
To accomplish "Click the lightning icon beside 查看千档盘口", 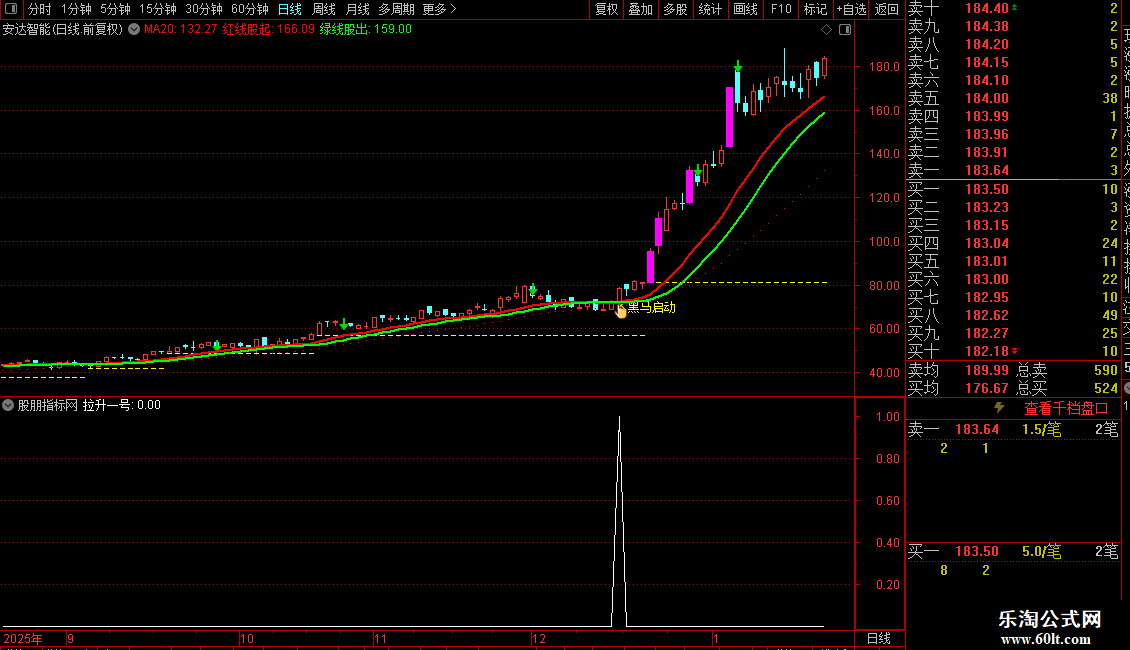I will (999, 408).
